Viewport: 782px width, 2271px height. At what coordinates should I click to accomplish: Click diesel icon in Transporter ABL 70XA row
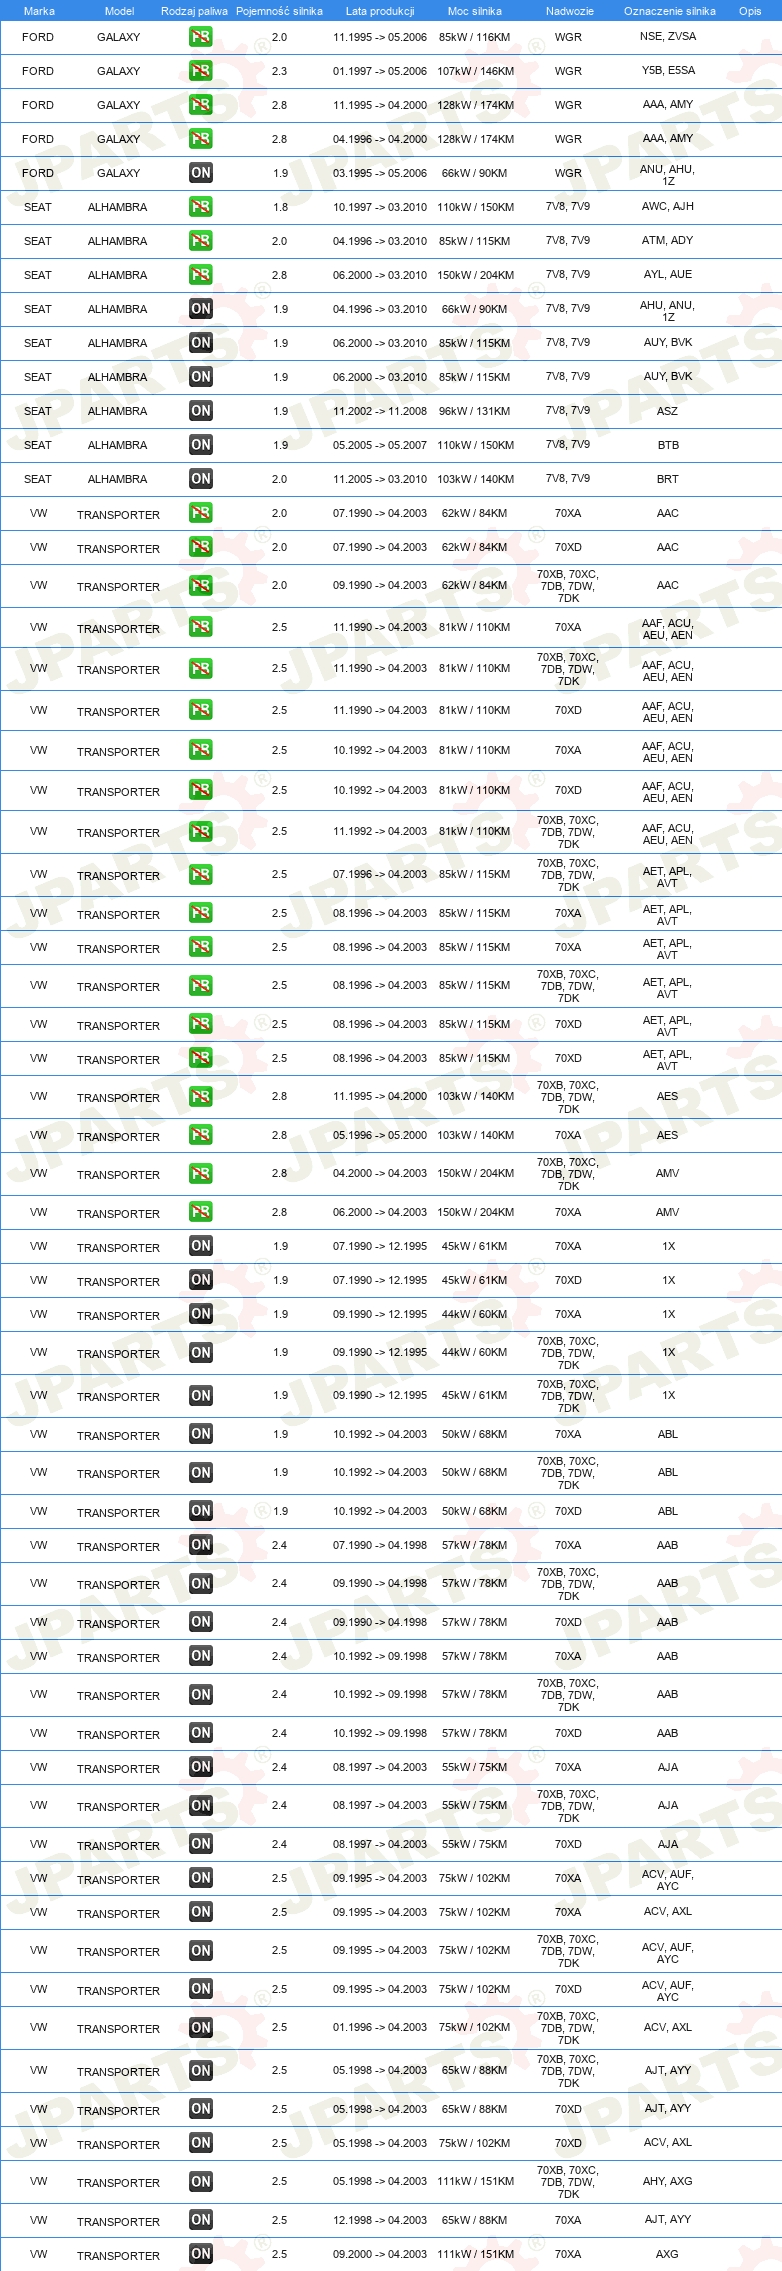(x=200, y=1434)
